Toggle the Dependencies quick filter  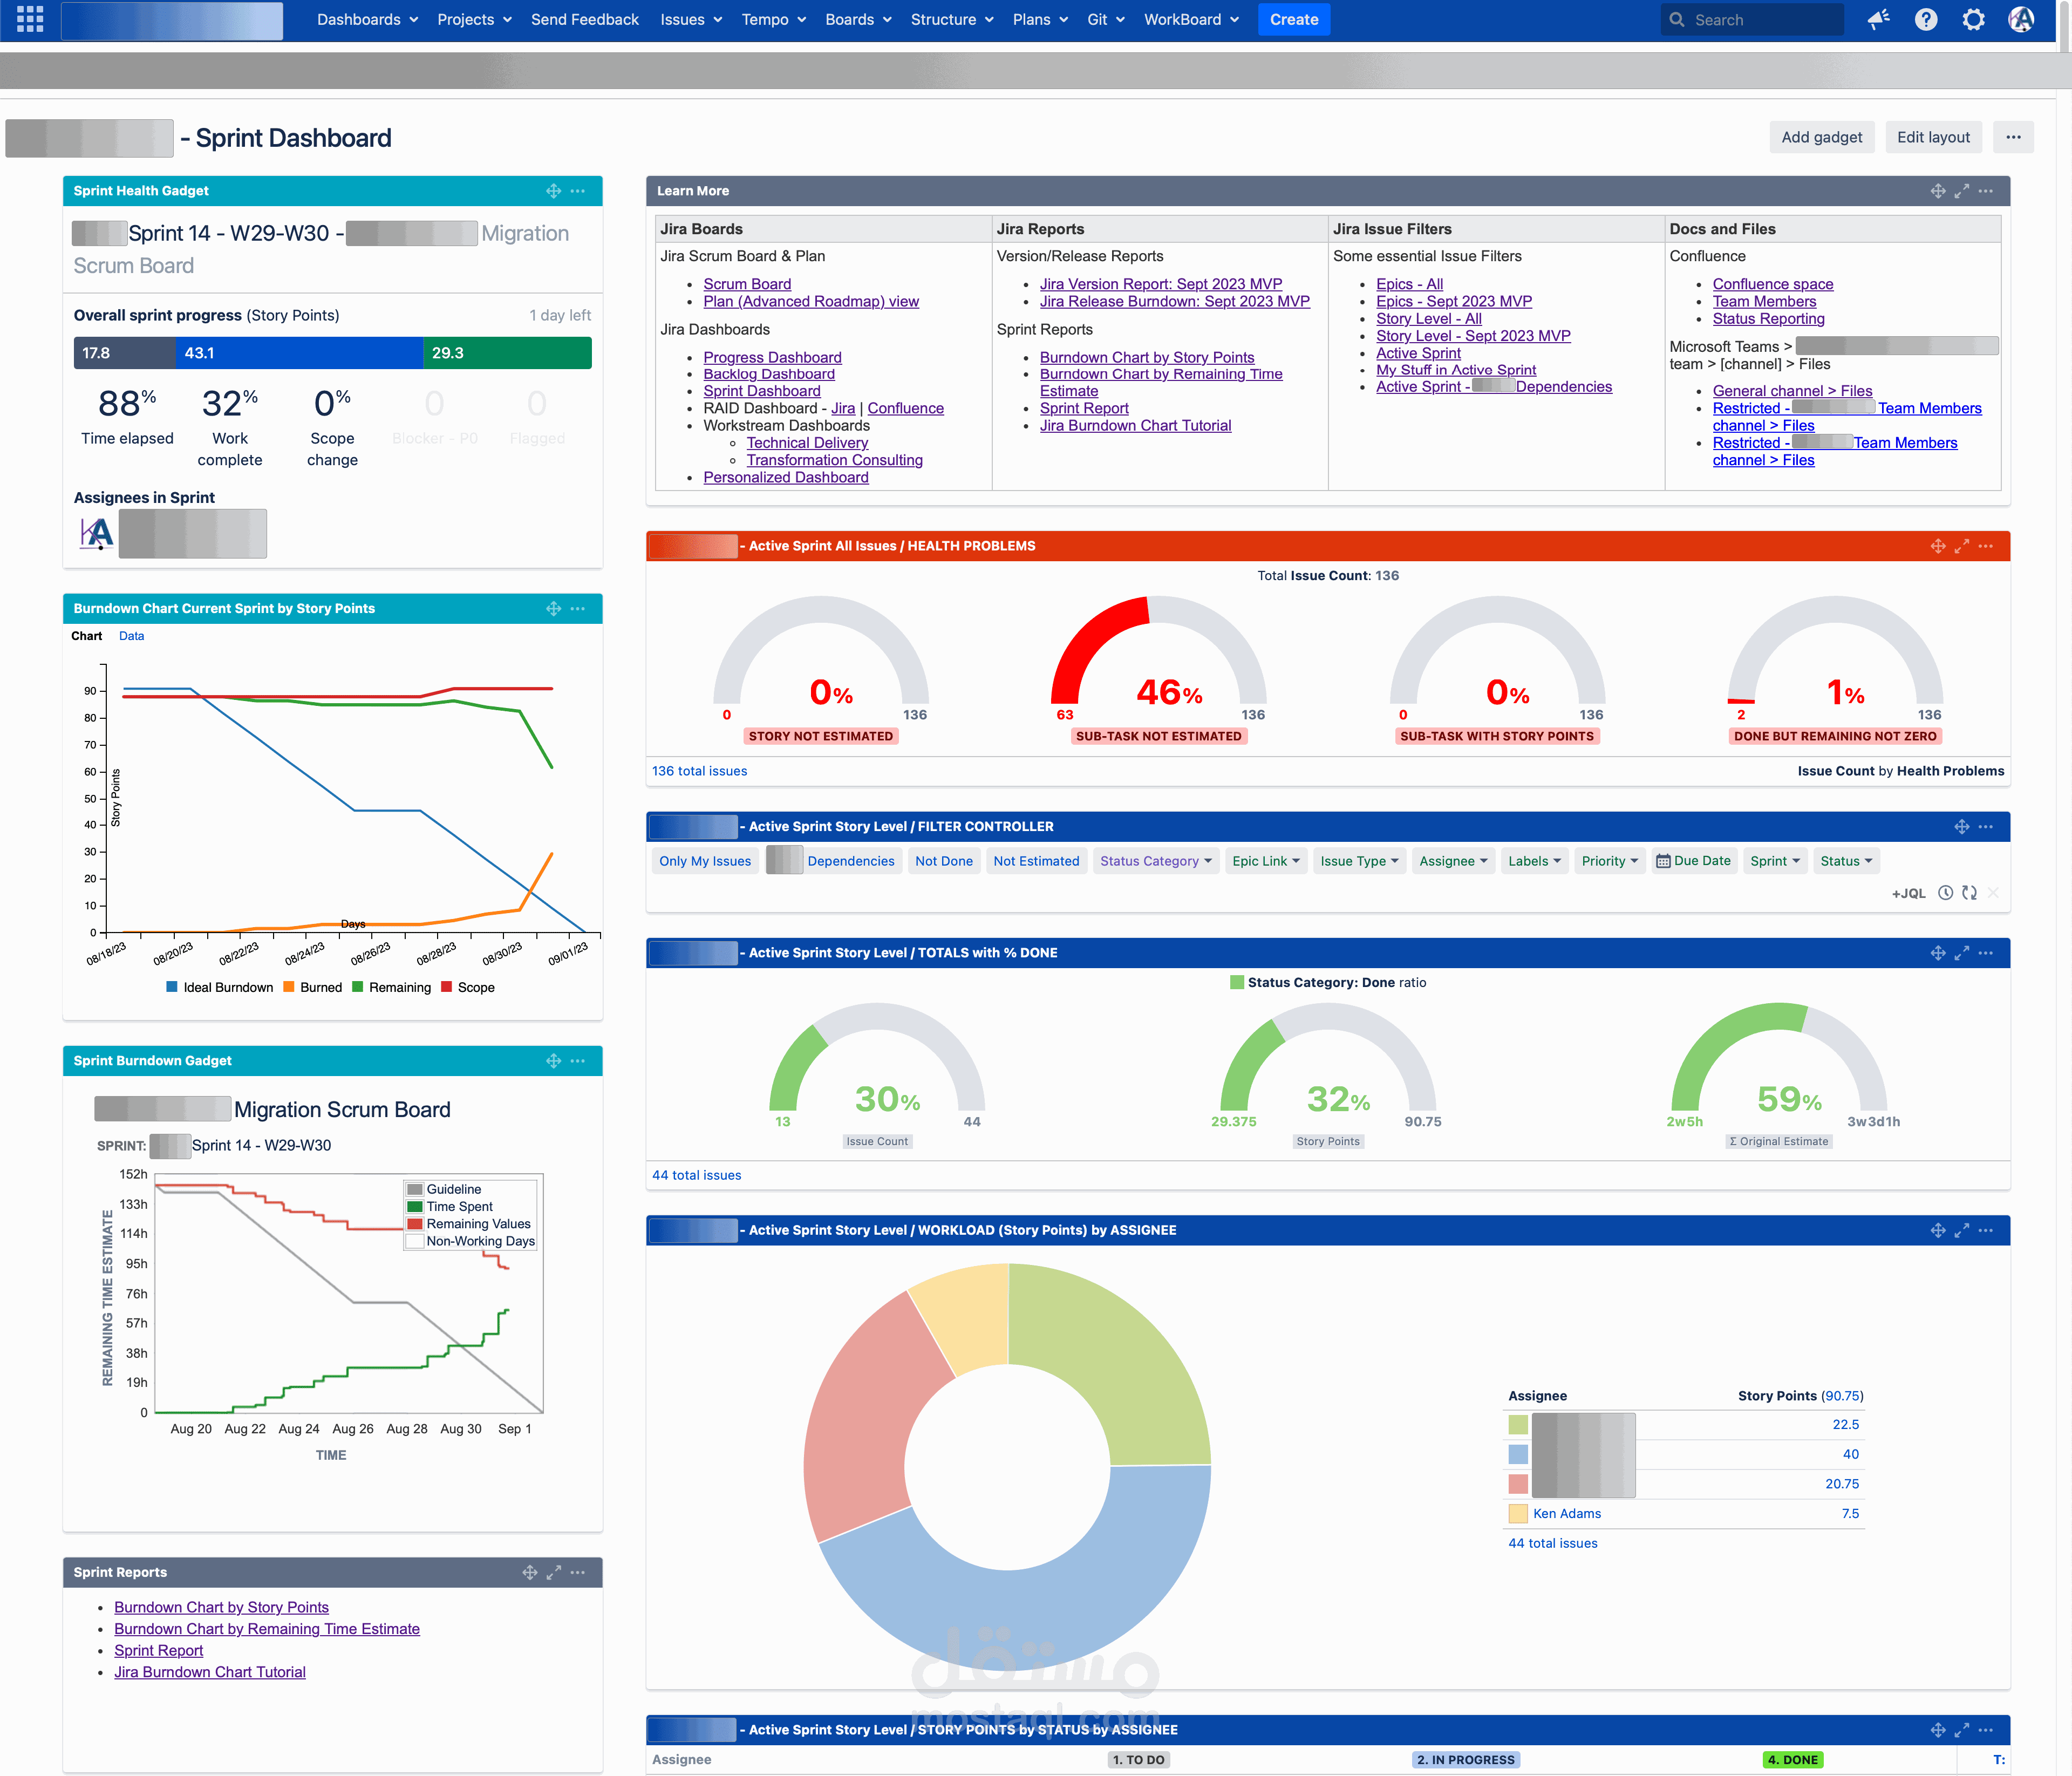[833, 861]
